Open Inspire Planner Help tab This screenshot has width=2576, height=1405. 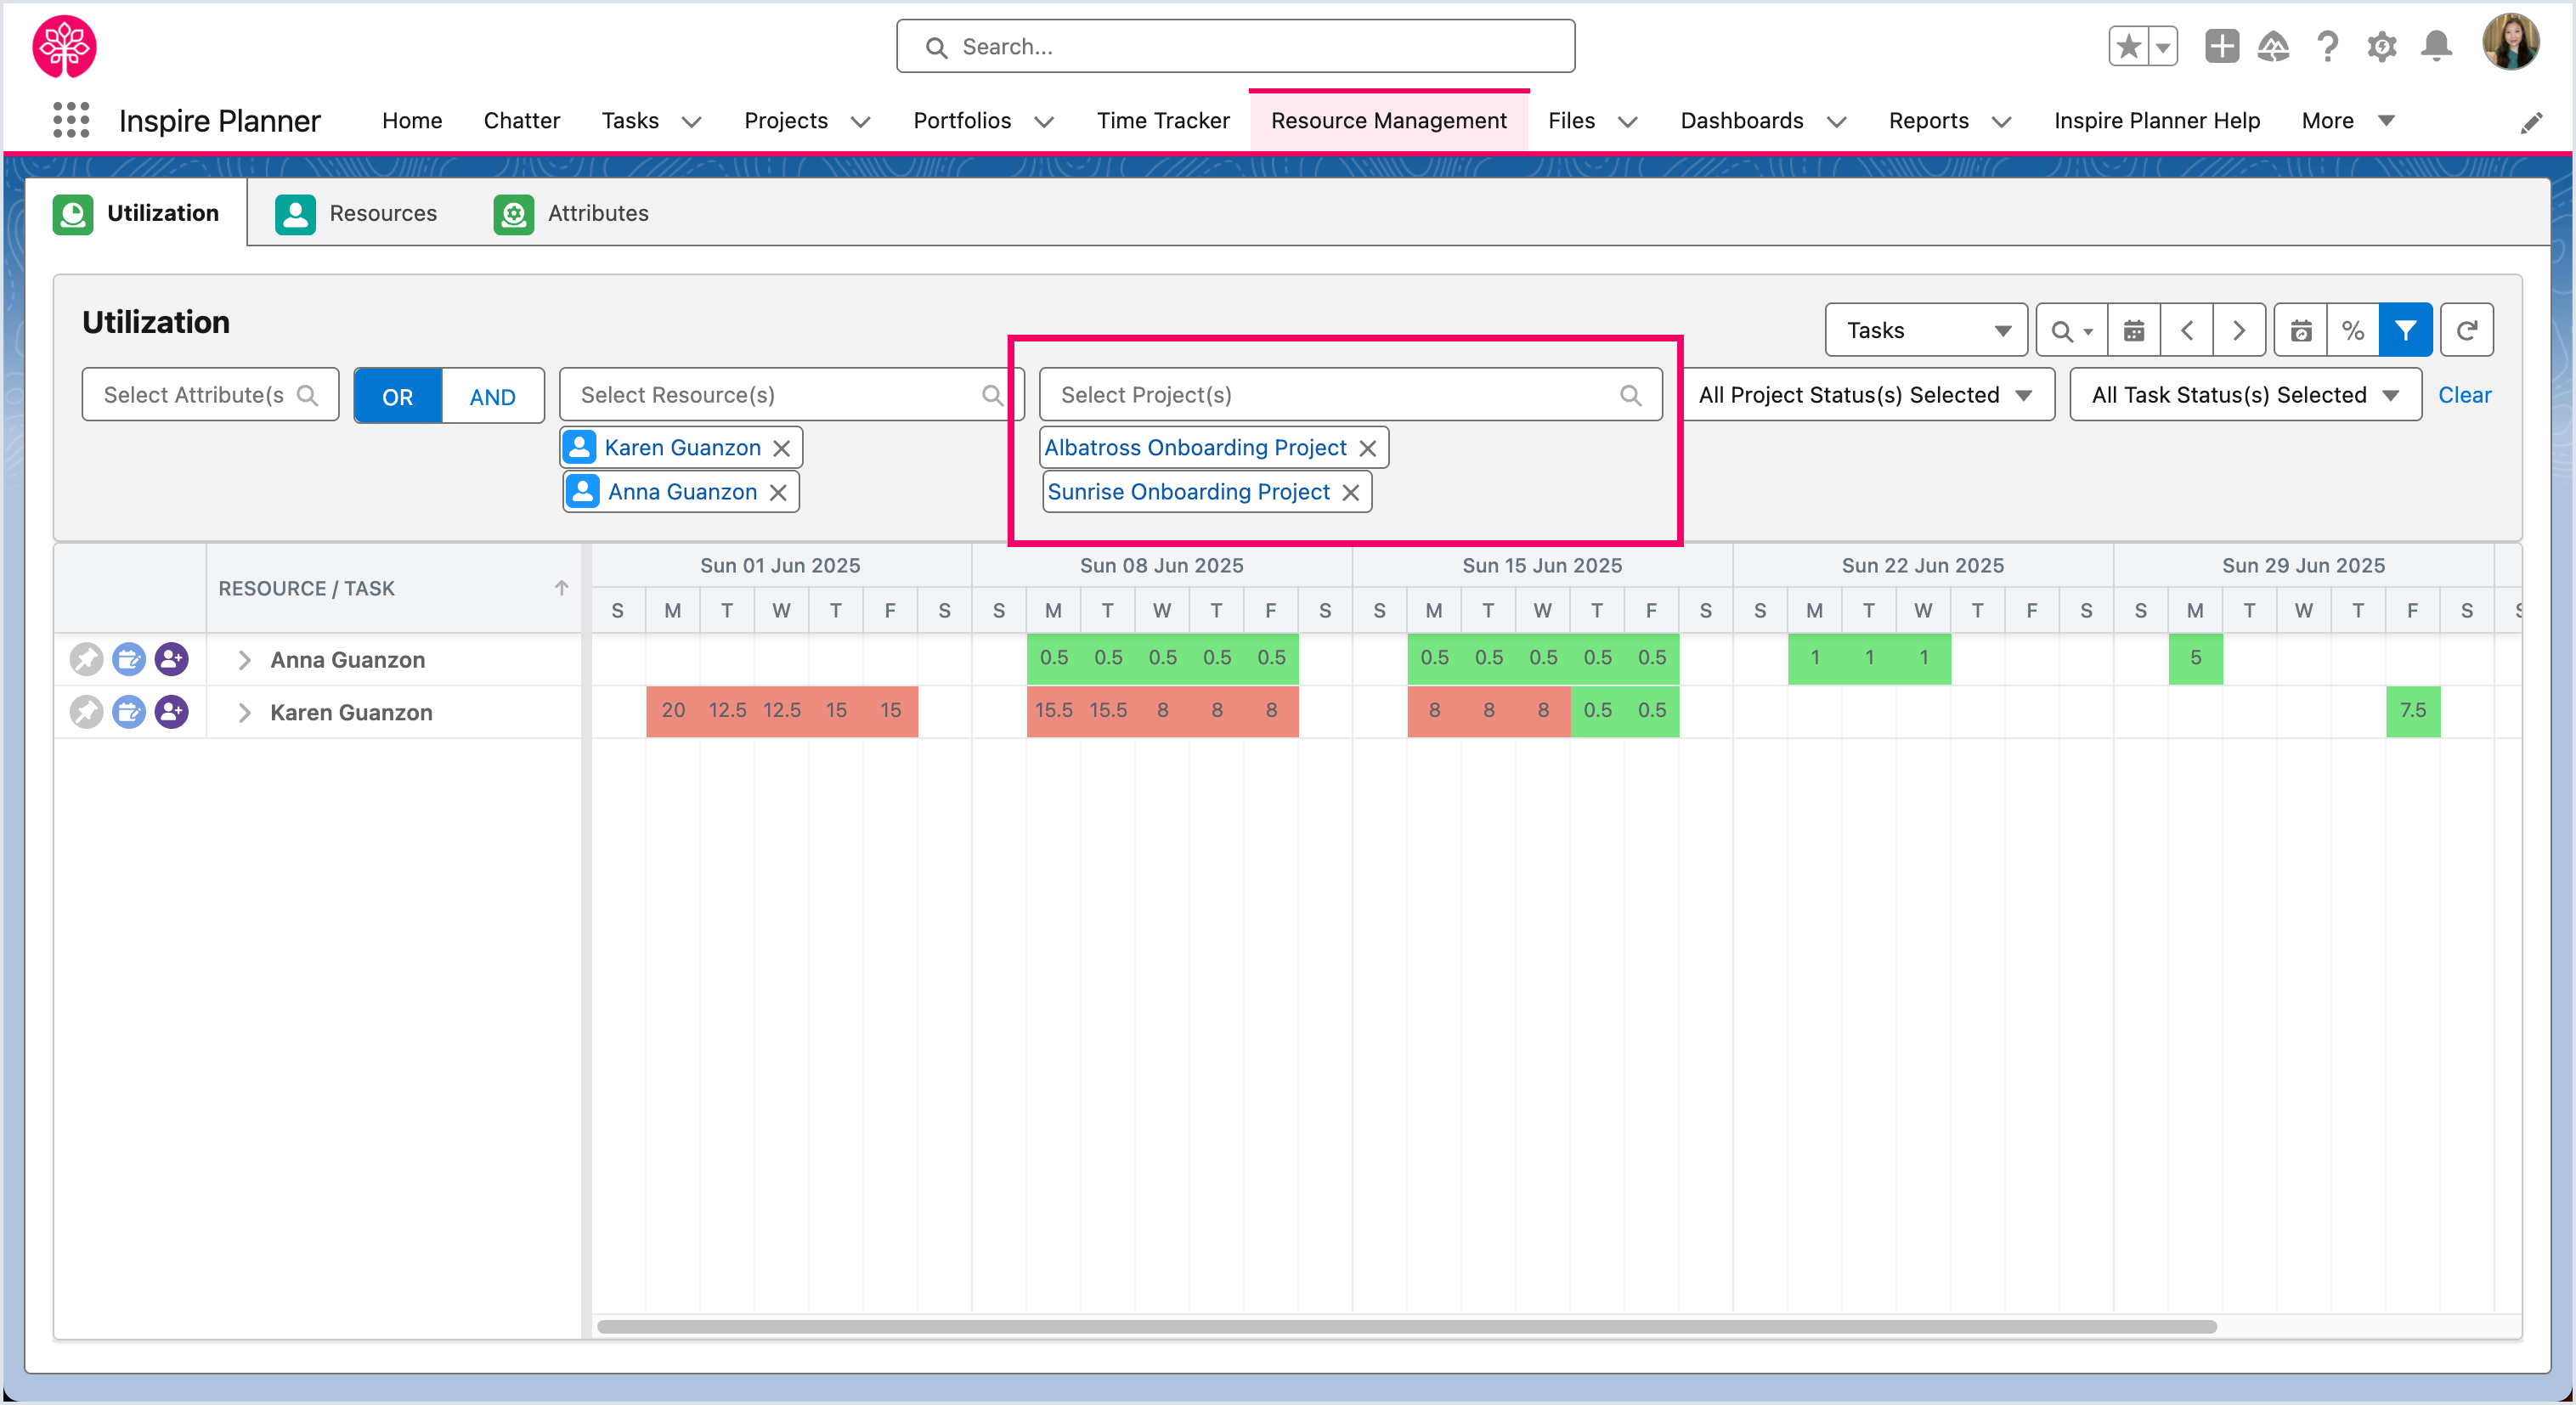[x=2157, y=121]
